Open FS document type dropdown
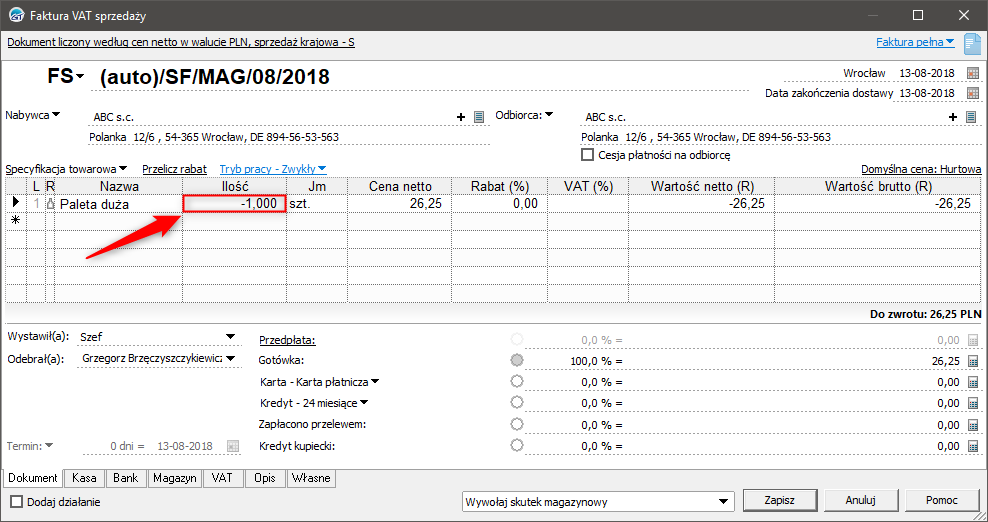 coord(80,77)
